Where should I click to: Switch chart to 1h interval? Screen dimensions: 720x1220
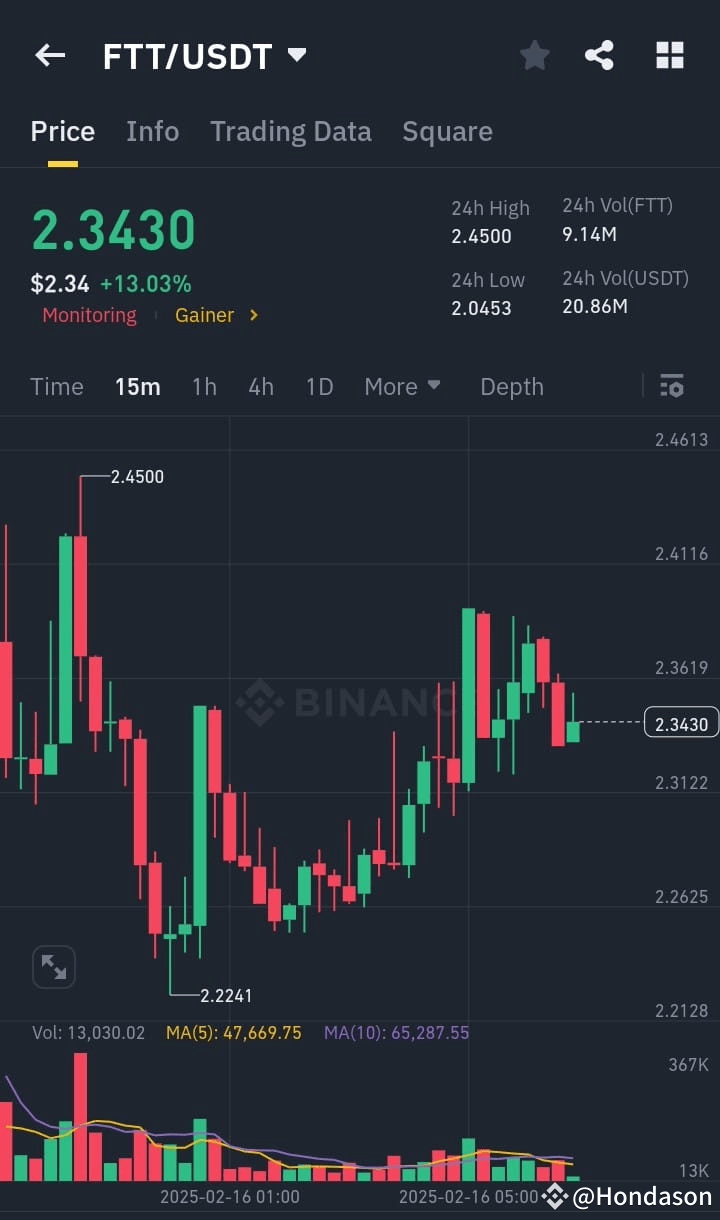(204, 386)
